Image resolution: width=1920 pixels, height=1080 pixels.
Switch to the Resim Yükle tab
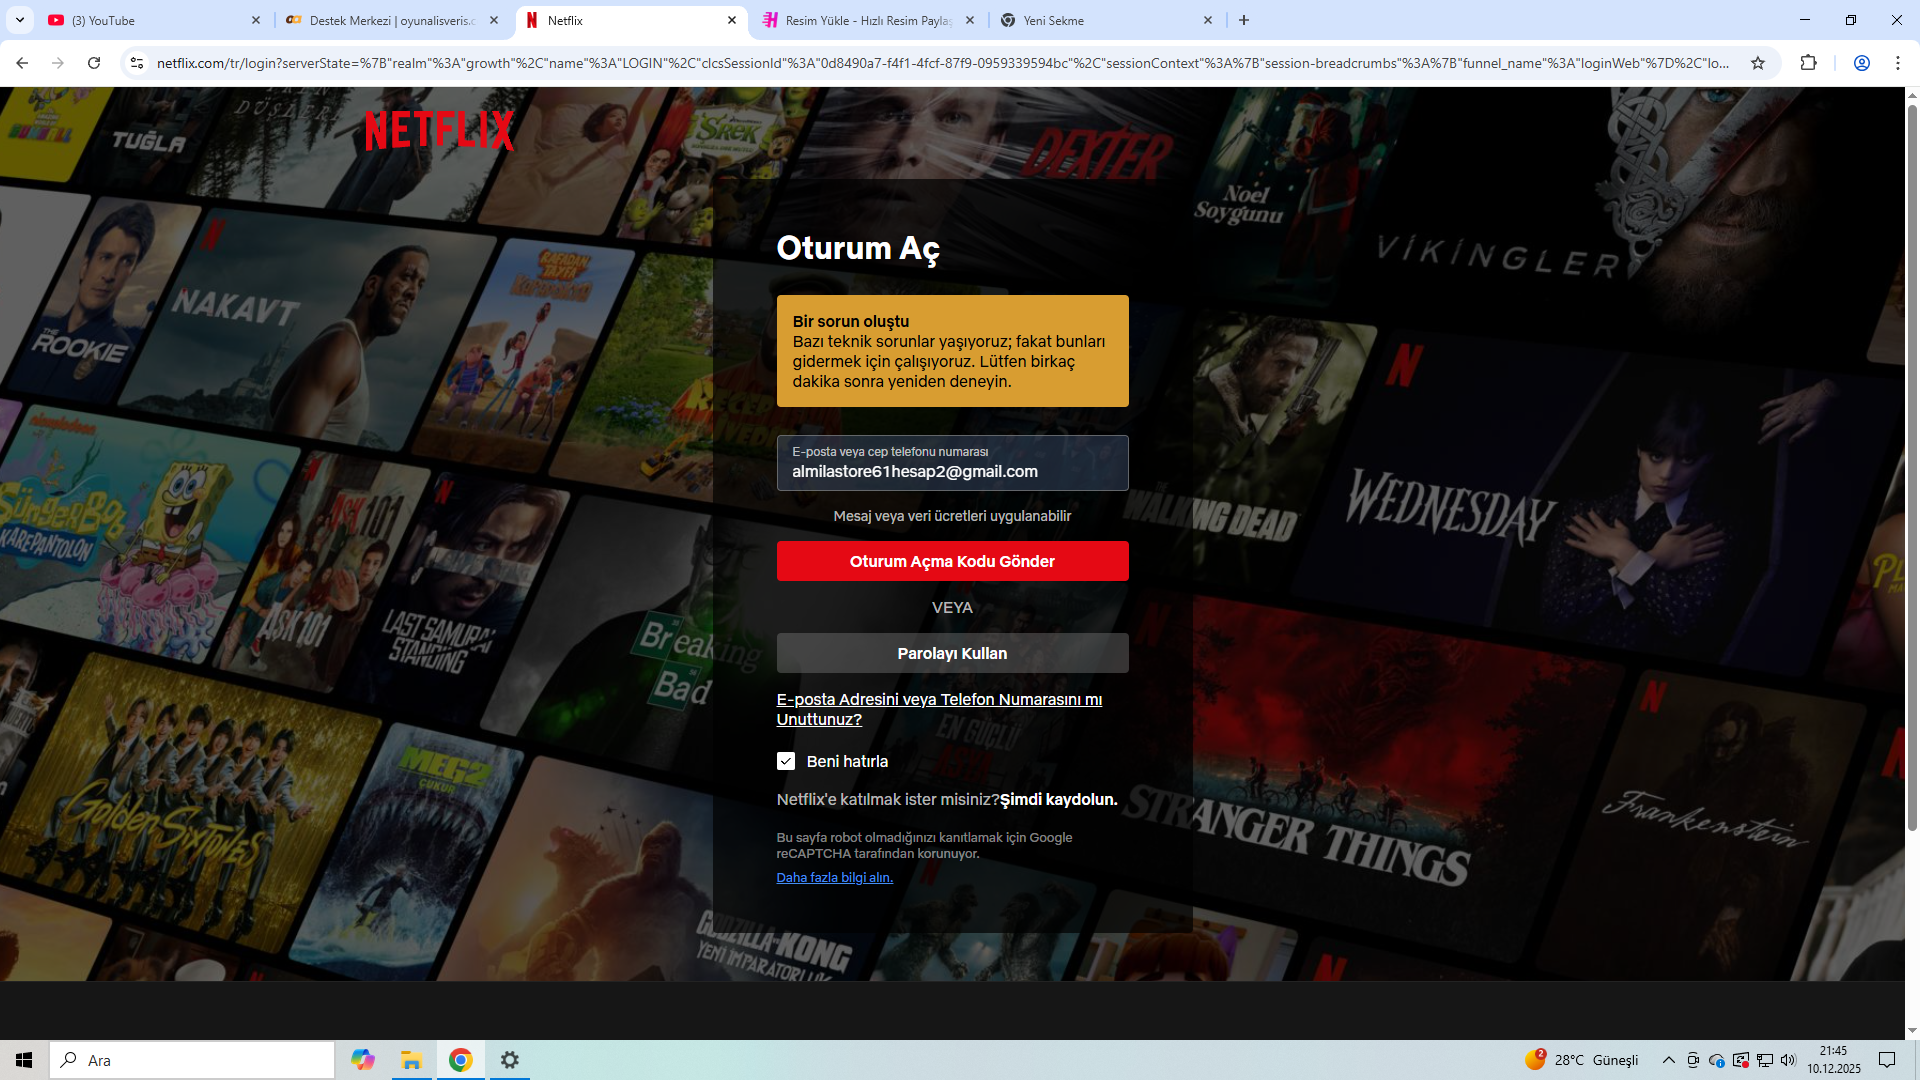pos(868,20)
